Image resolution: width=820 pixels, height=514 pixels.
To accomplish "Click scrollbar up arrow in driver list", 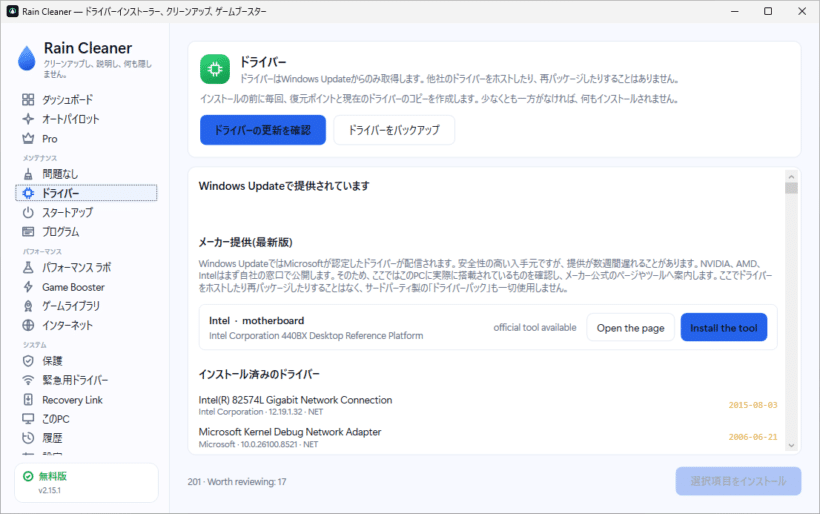I will tap(791, 177).
